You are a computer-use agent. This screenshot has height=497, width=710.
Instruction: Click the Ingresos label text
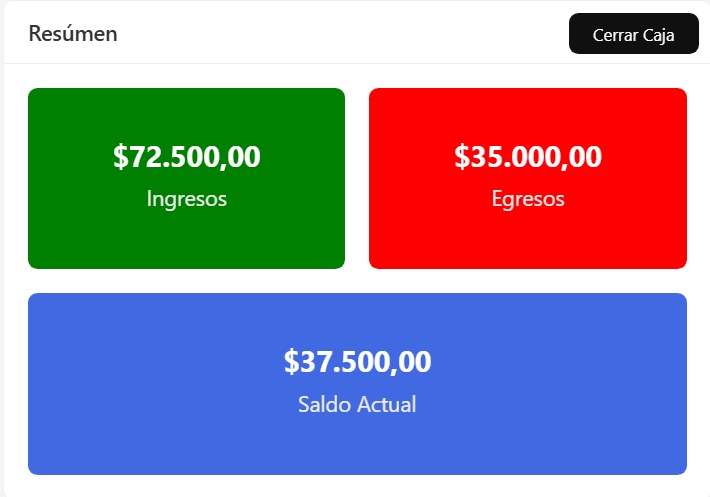tap(187, 199)
